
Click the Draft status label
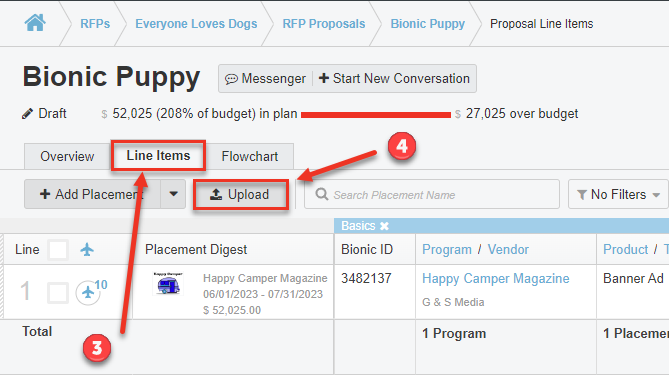[52, 113]
